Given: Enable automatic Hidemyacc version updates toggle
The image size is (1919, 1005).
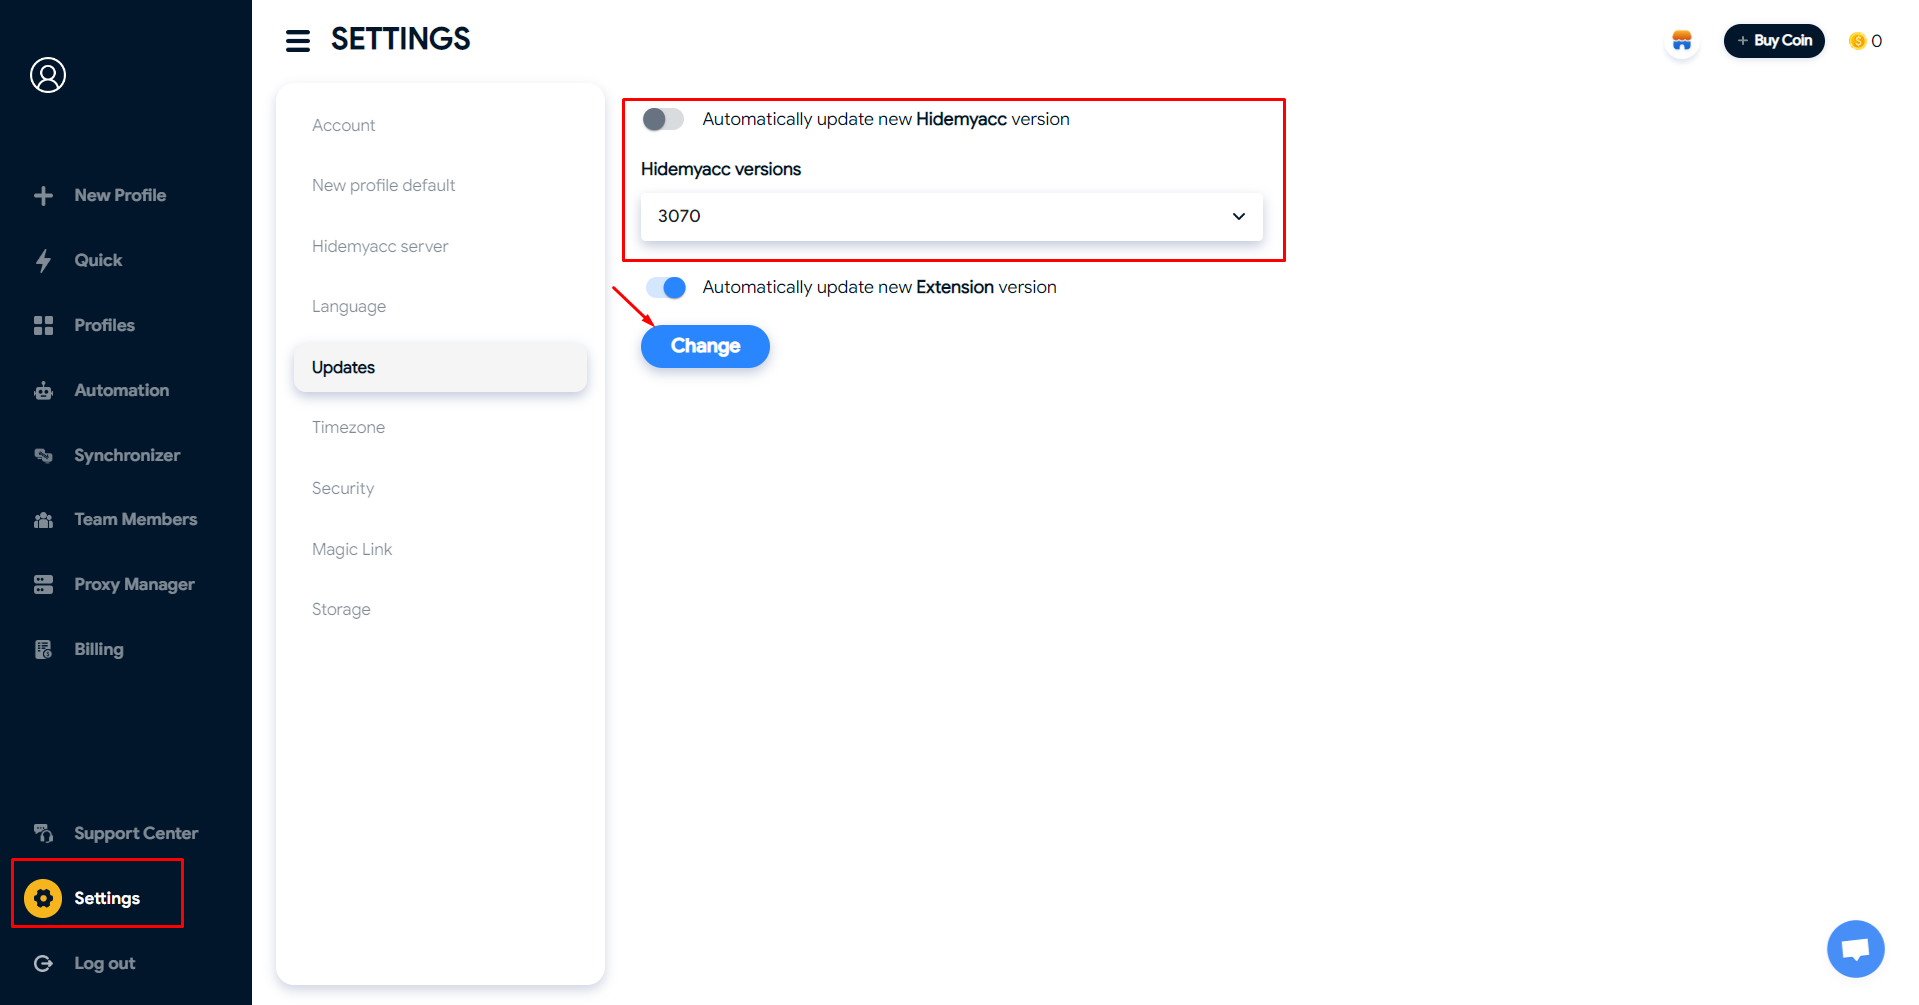Looking at the screenshot, I should click(663, 120).
